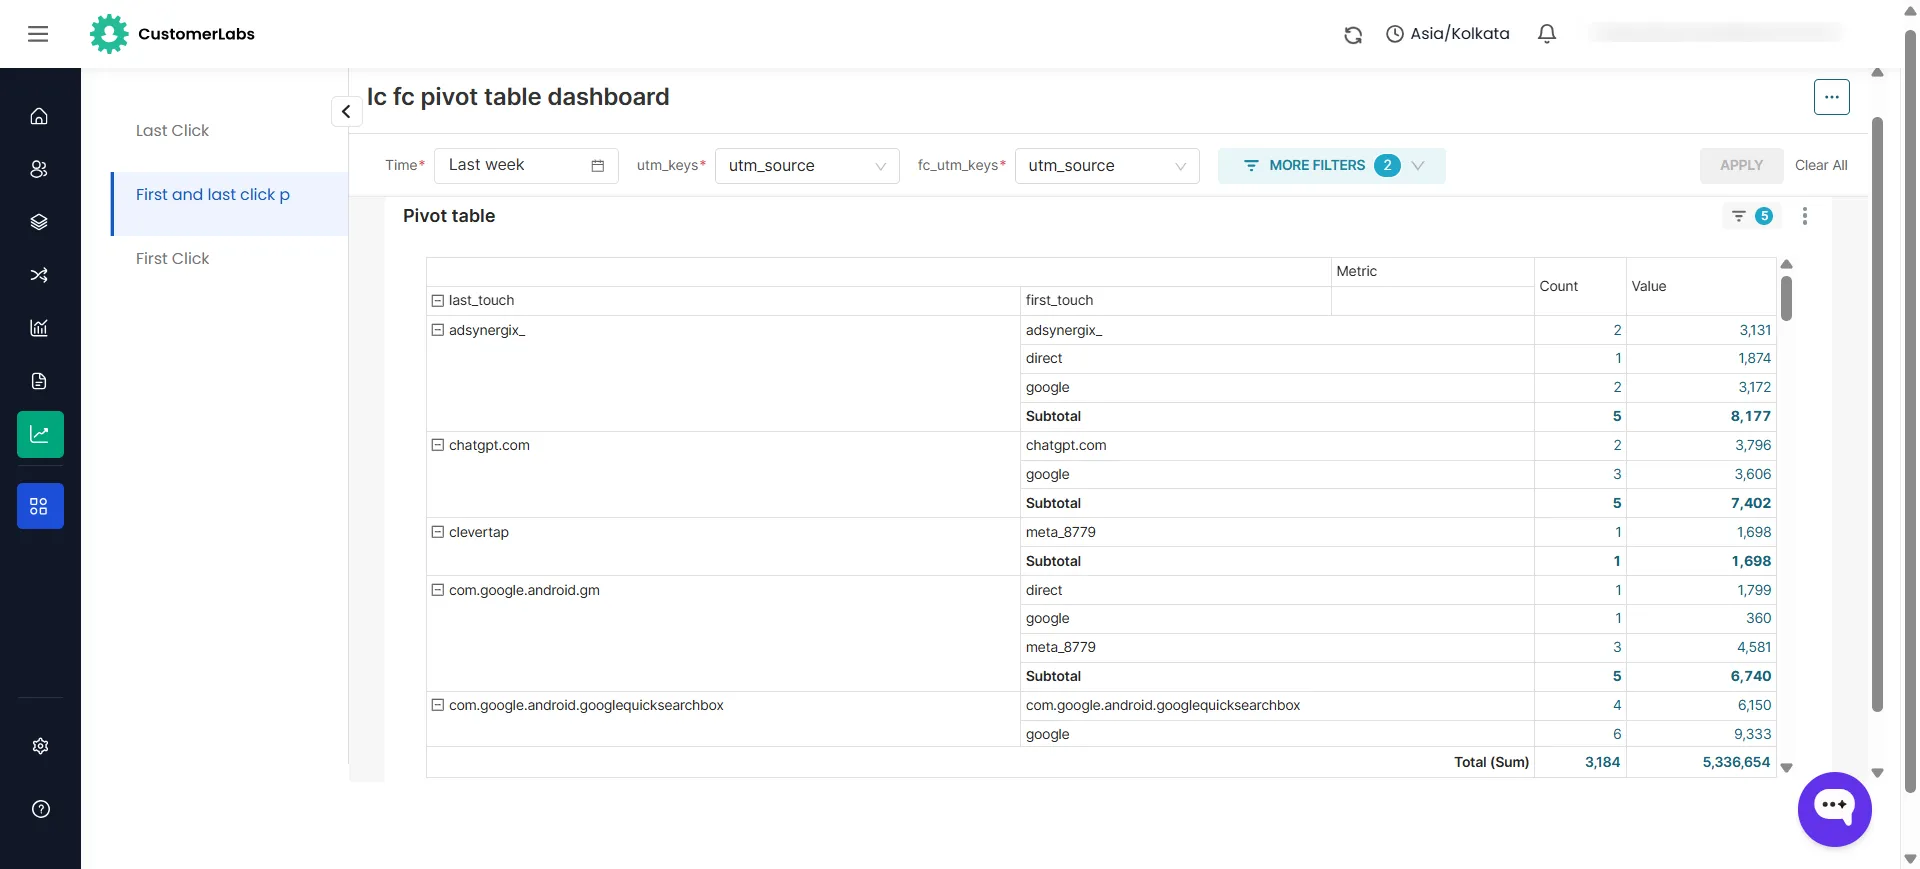The image size is (1920, 869).
Task: Open the dashboard three-dot options button
Action: click(x=1831, y=97)
